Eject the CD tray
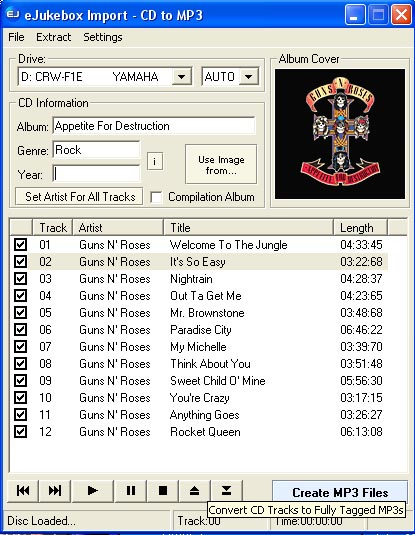This screenshot has width=415, height=535. (195, 491)
